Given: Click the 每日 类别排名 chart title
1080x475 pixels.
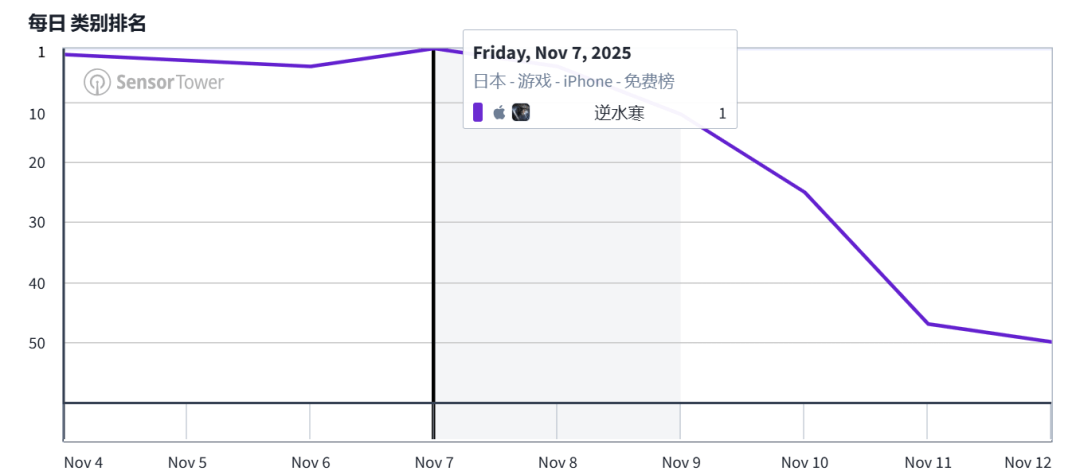Looking at the screenshot, I should tap(88, 23).
